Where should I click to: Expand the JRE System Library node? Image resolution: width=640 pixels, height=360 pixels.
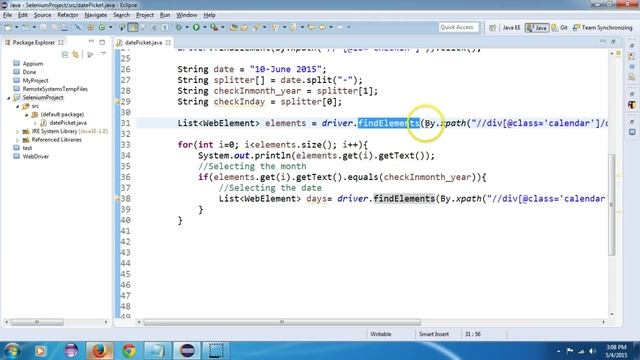pyautogui.click(x=18, y=131)
